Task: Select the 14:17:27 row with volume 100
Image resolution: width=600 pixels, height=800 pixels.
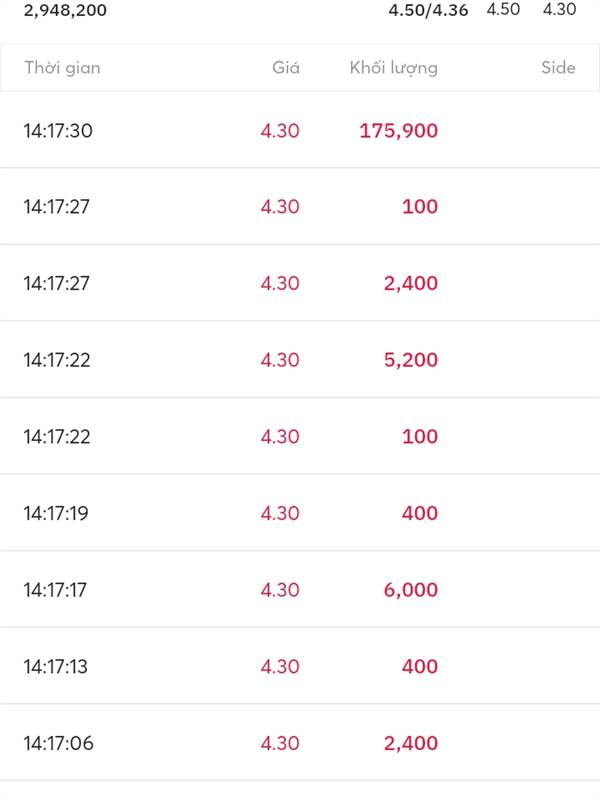Action: click(x=300, y=207)
